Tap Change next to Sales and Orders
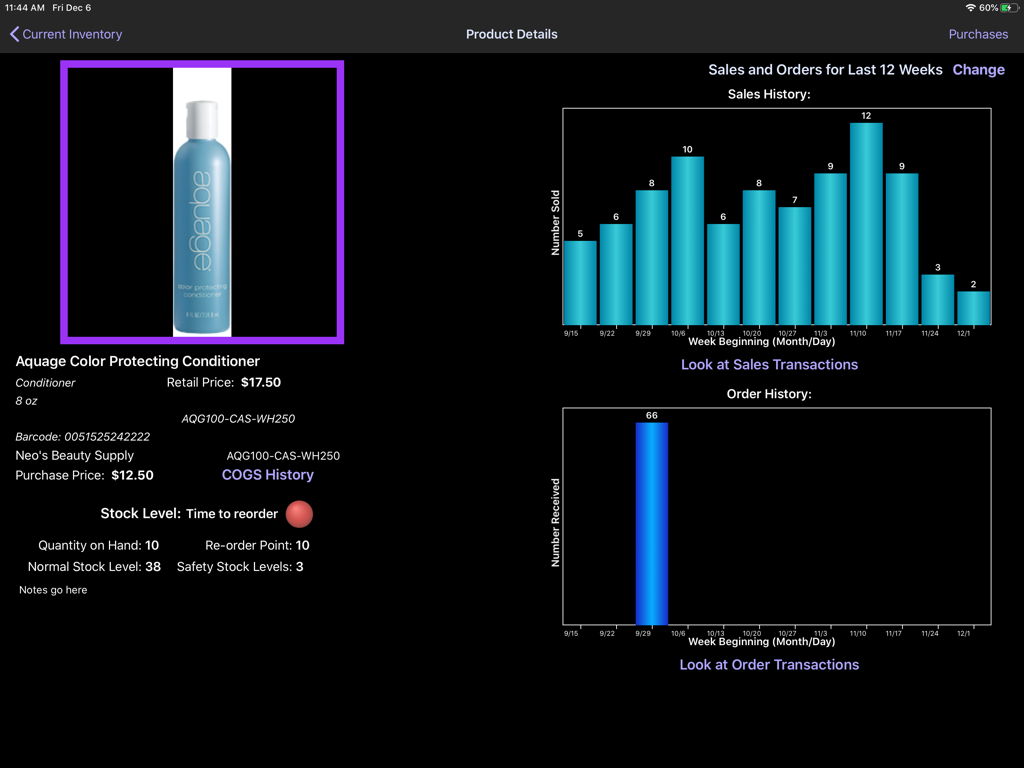 [978, 69]
